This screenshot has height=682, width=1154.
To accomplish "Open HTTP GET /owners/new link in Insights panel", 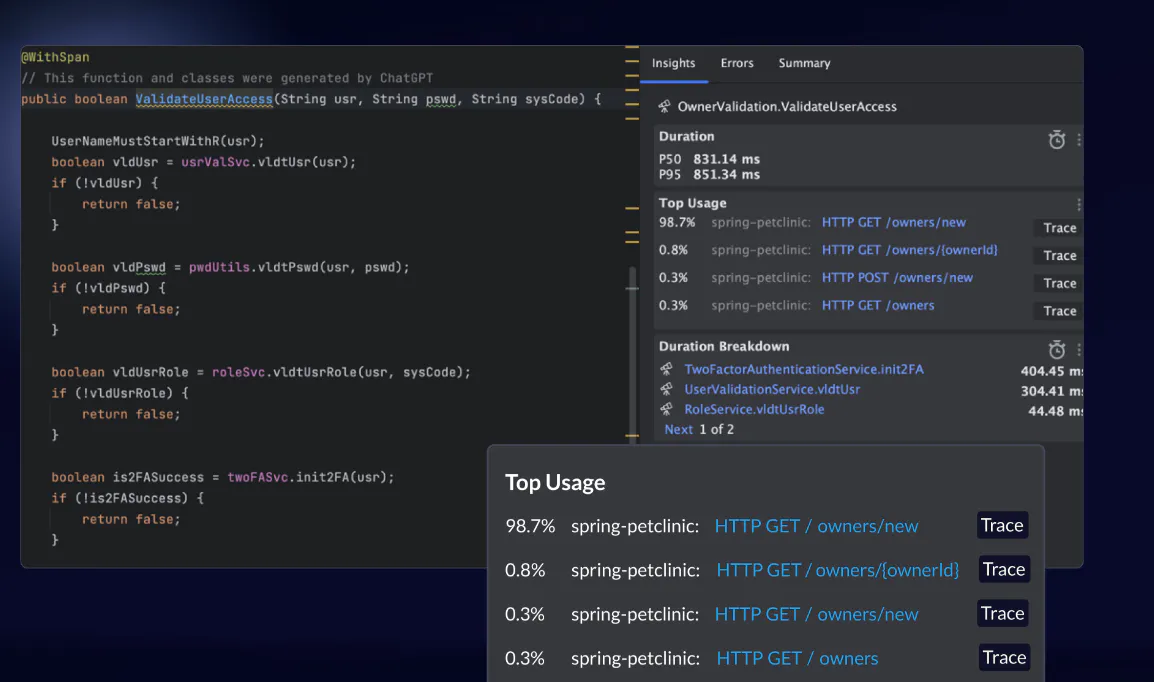I will [x=893, y=222].
